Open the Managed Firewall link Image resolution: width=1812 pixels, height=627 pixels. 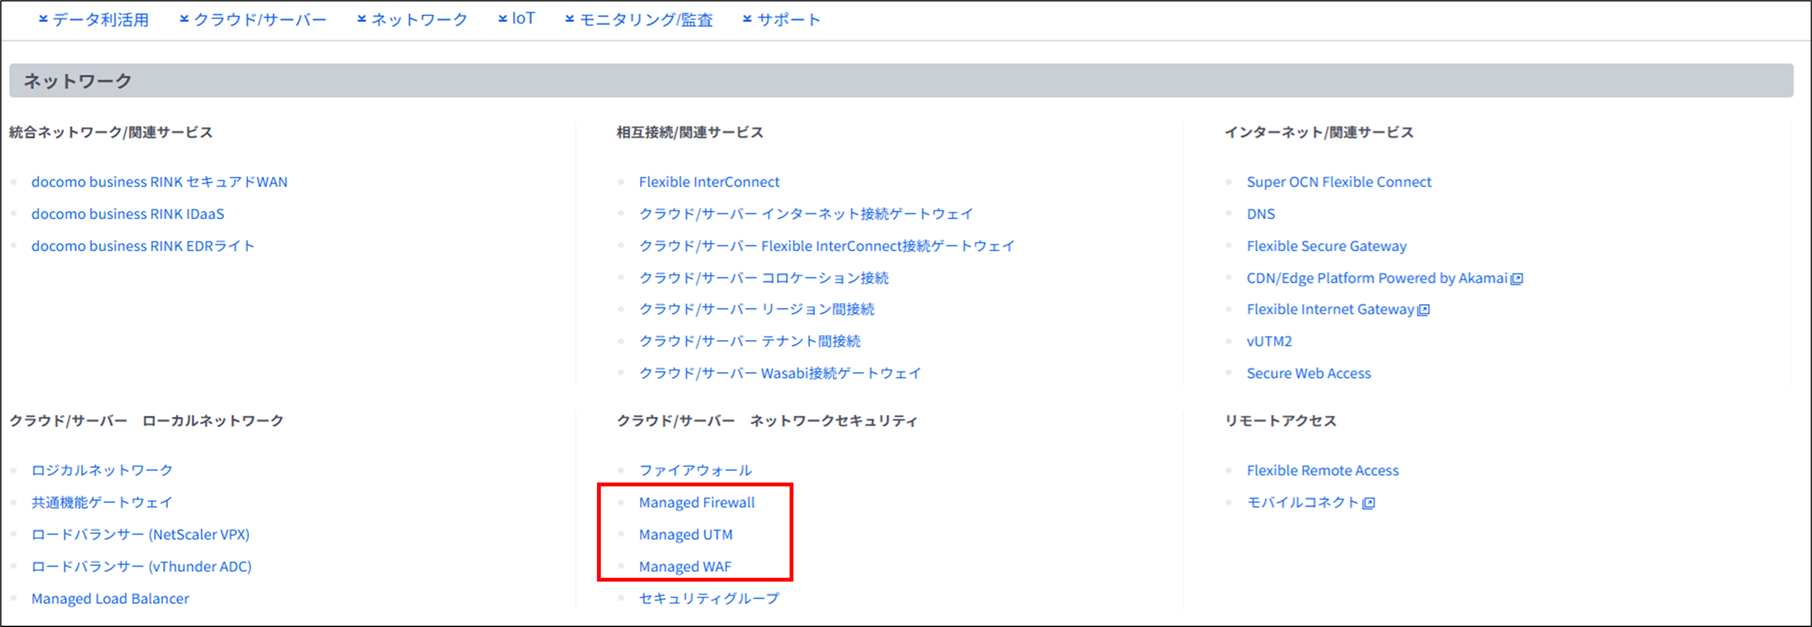[697, 502]
